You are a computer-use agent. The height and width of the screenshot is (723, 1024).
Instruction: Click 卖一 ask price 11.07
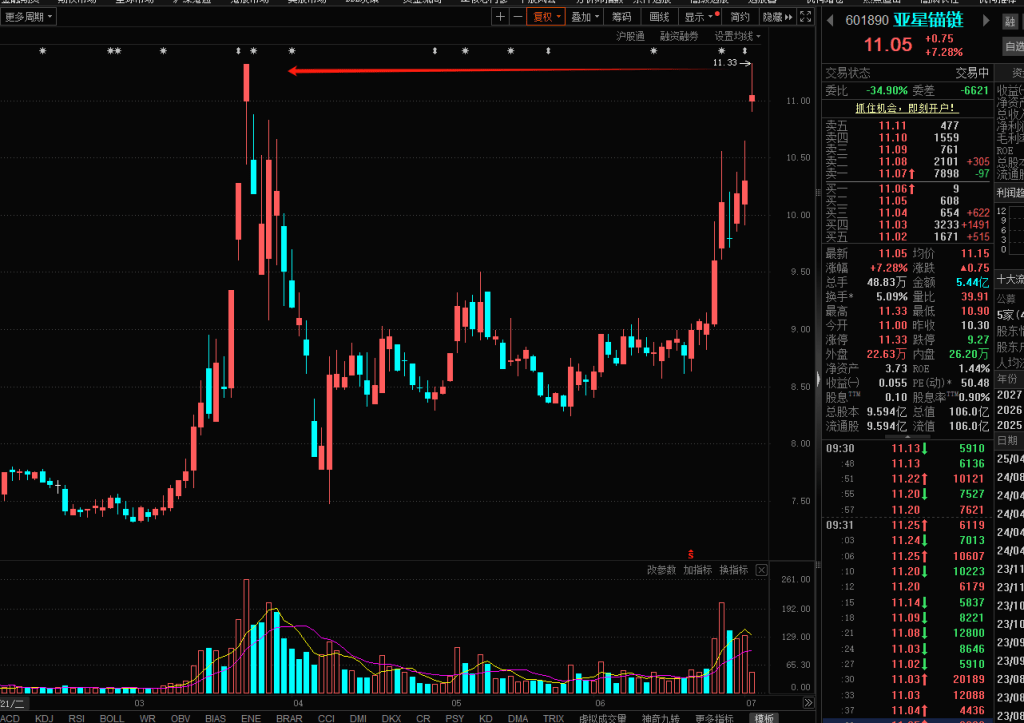(893, 174)
